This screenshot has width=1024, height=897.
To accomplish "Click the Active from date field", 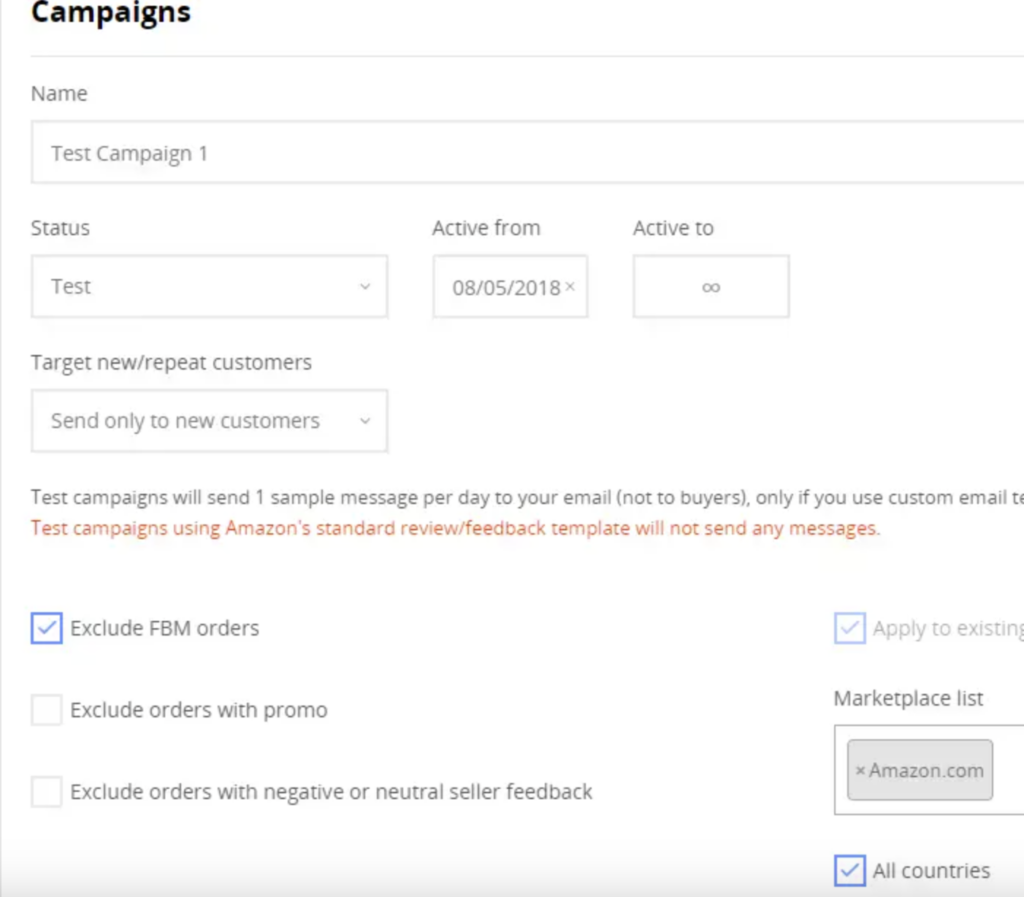I will click(x=510, y=287).
